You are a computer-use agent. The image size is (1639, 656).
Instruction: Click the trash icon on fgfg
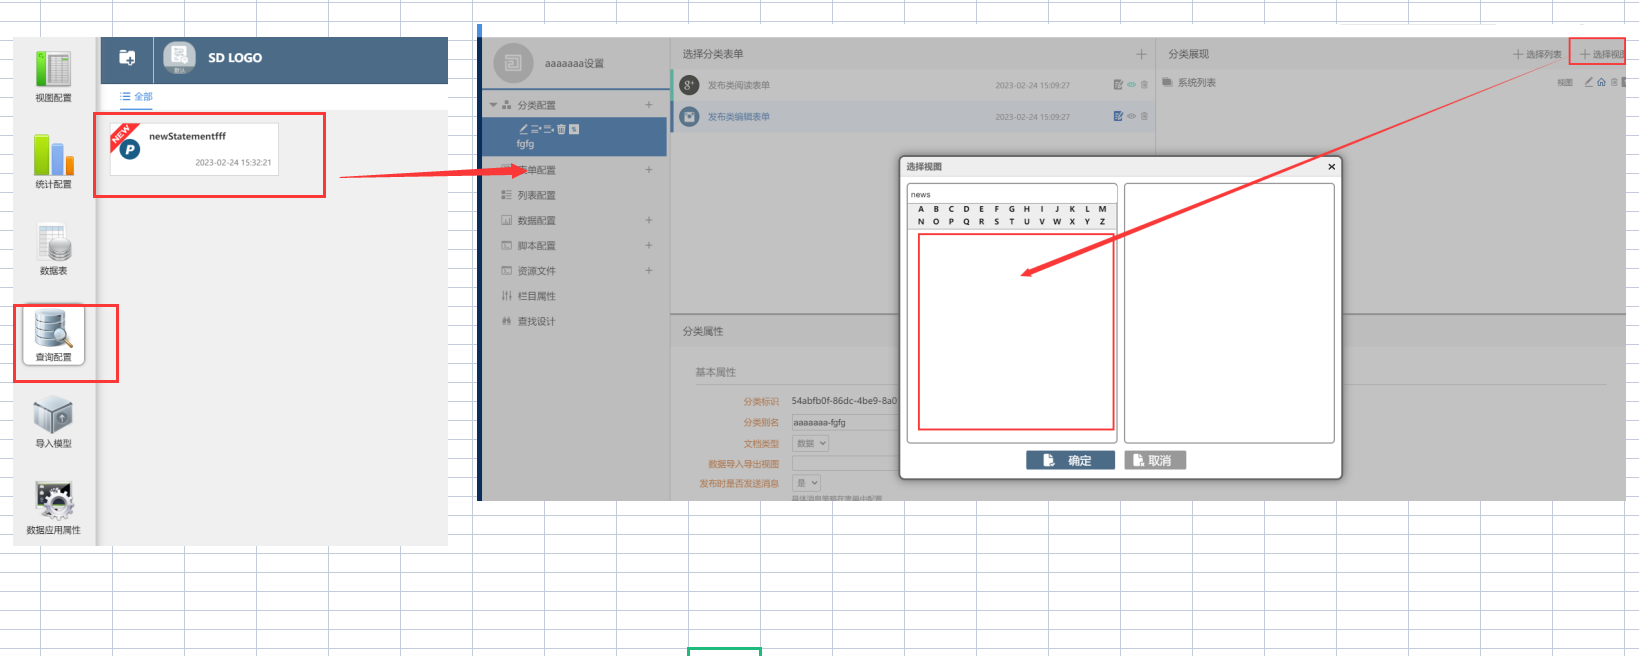point(562,129)
